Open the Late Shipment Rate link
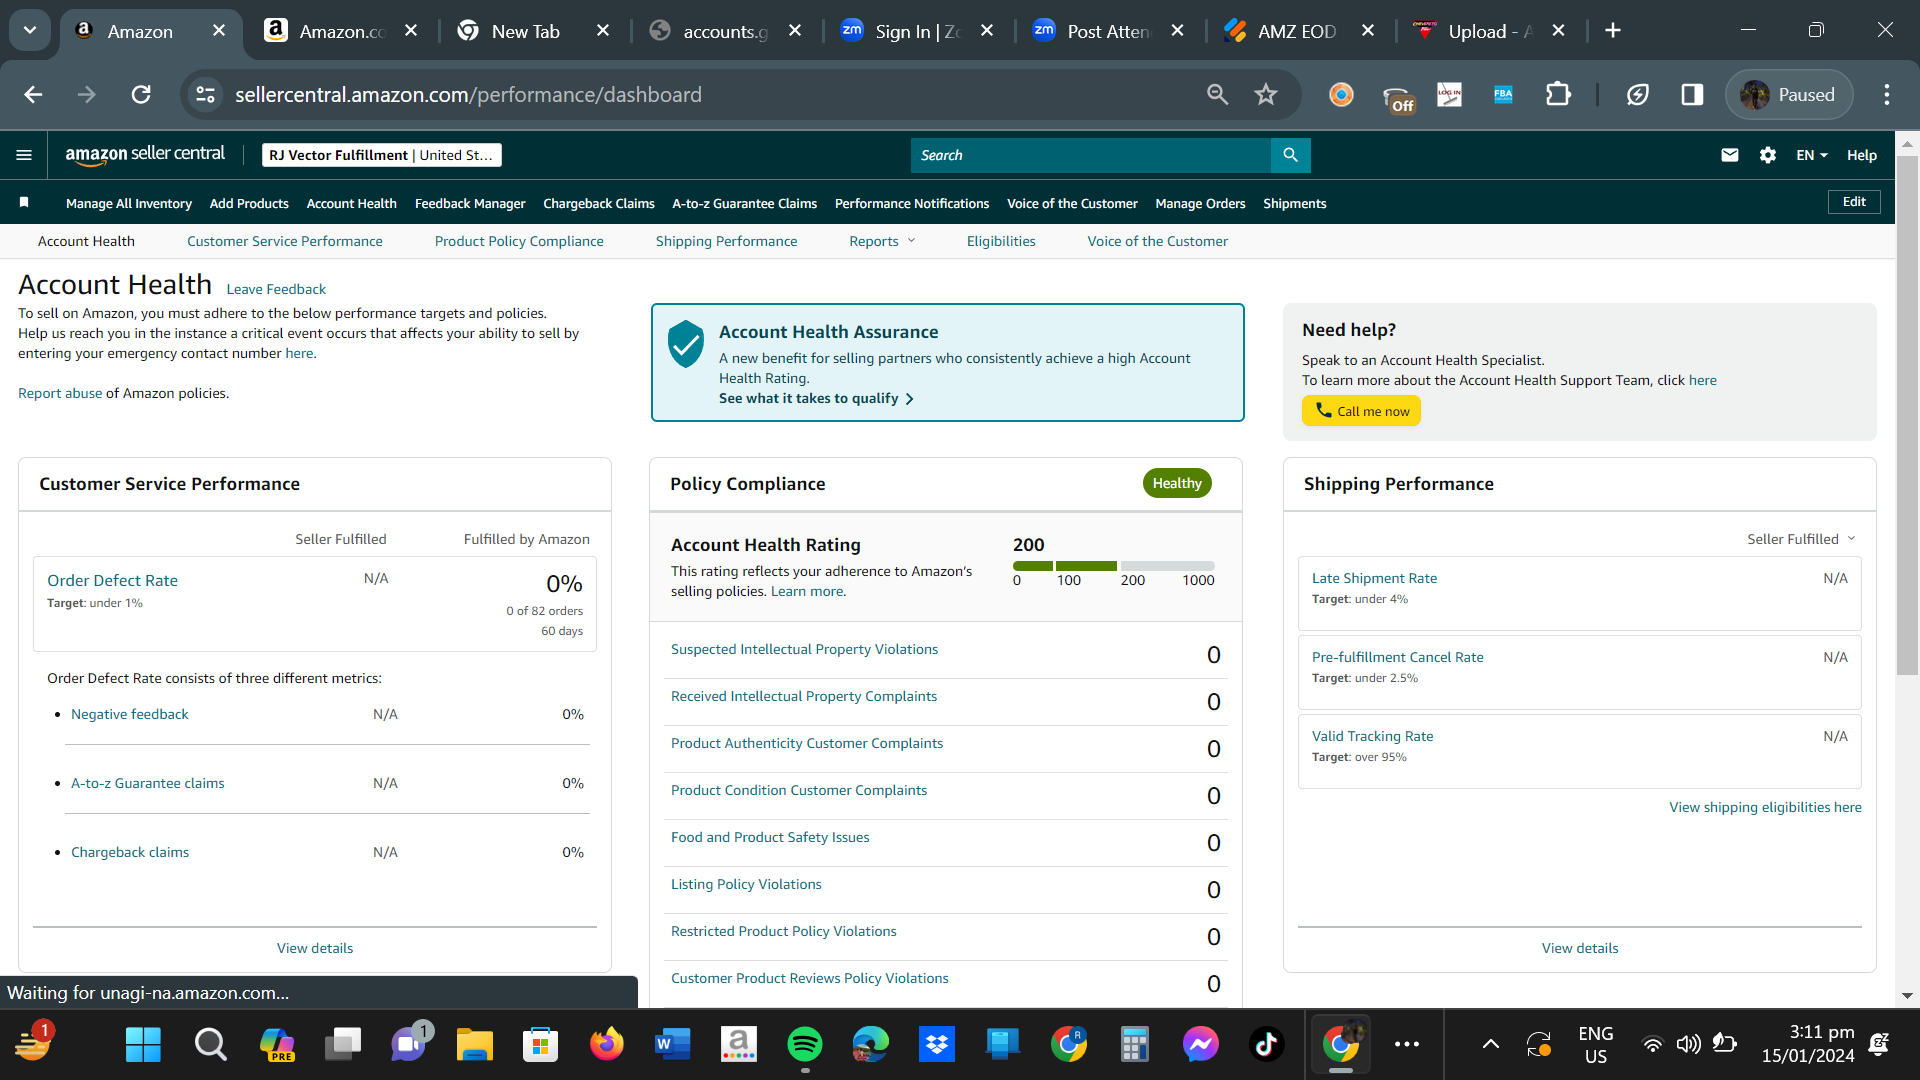This screenshot has height=1080, width=1920. [x=1374, y=578]
